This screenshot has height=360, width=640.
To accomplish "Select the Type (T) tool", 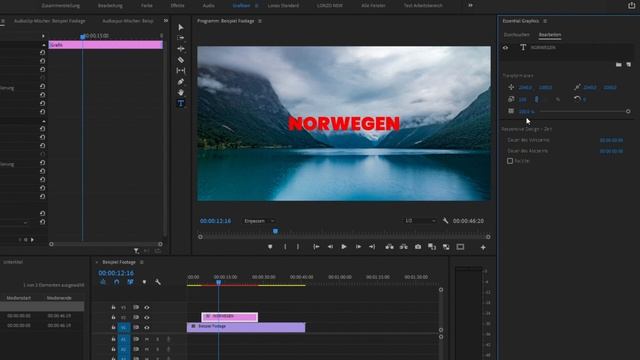I will [181, 103].
